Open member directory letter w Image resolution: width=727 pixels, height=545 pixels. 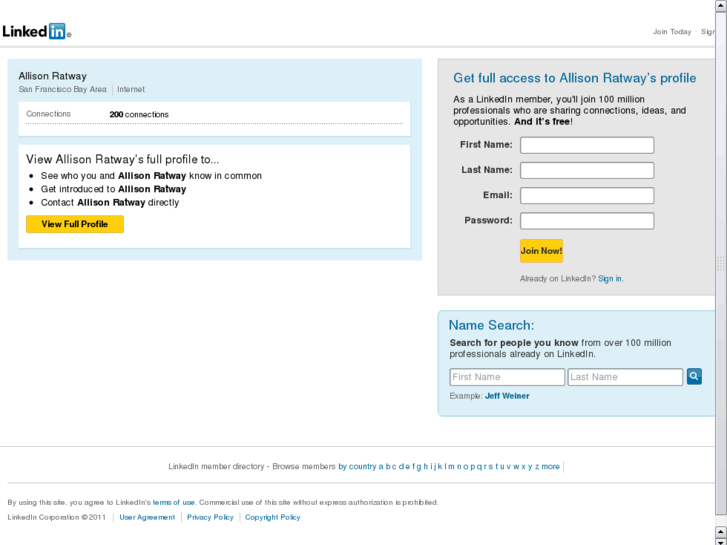(x=516, y=467)
